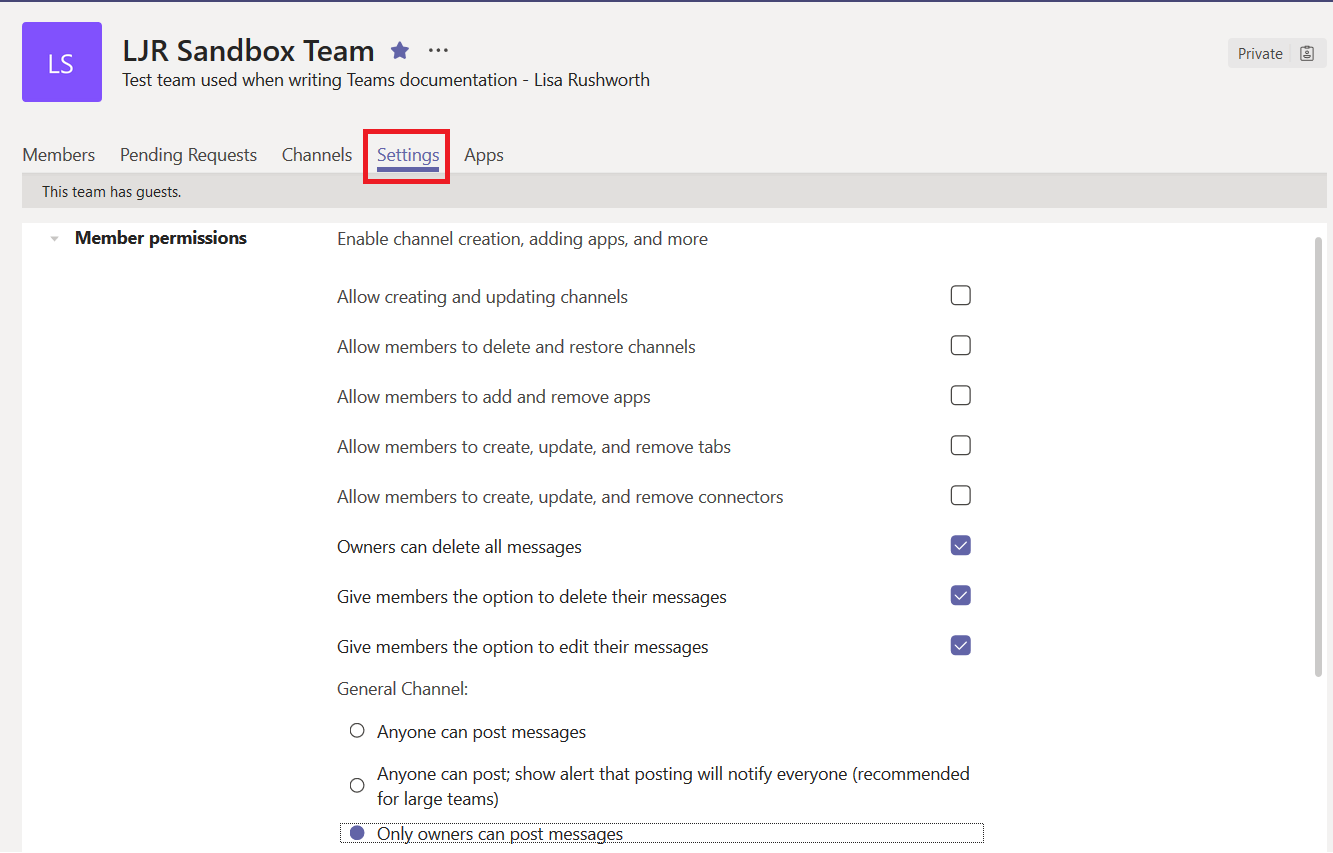Click the LS team avatar tile
1333x853 pixels.
click(62, 62)
